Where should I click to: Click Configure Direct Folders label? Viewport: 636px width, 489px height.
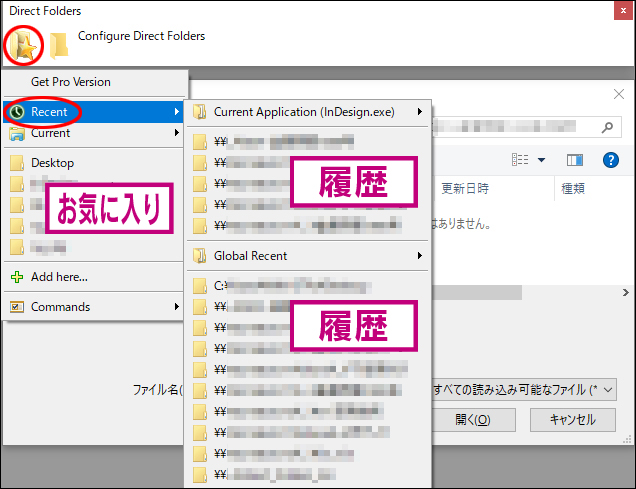pyautogui.click(x=141, y=36)
